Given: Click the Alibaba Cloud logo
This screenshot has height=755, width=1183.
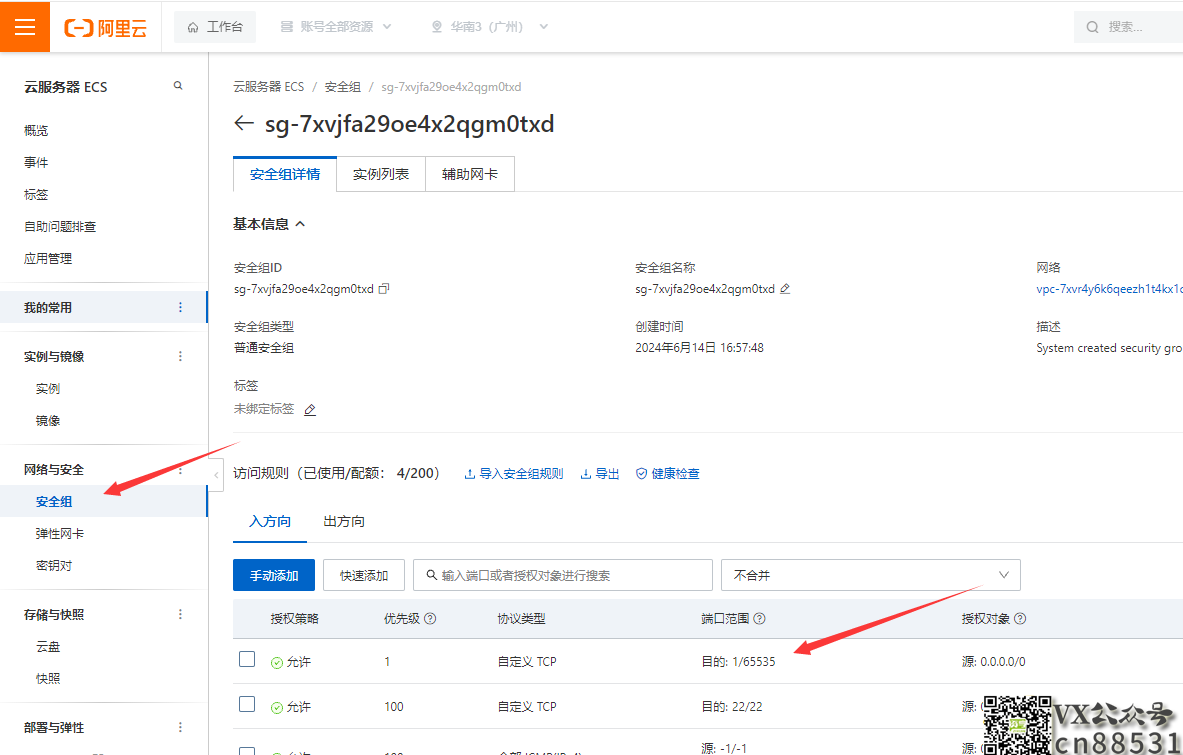Looking at the screenshot, I should pyautogui.click(x=106, y=28).
